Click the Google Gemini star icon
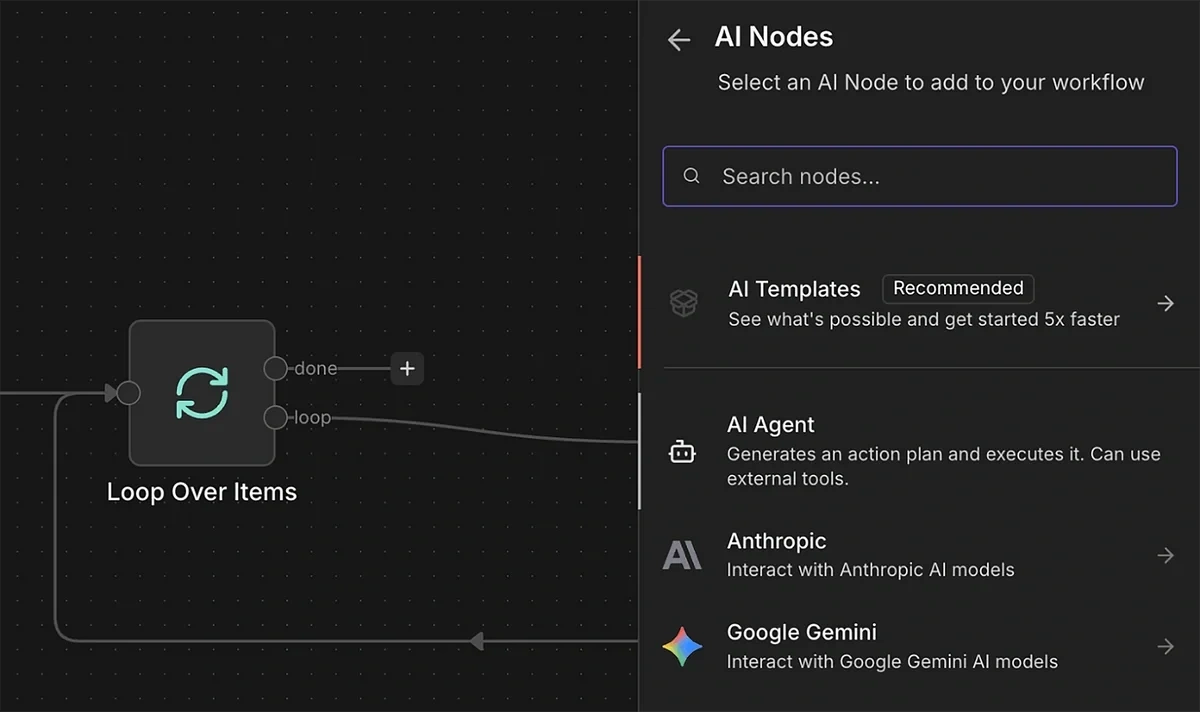The width and height of the screenshot is (1200, 712). [x=684, y=646]
